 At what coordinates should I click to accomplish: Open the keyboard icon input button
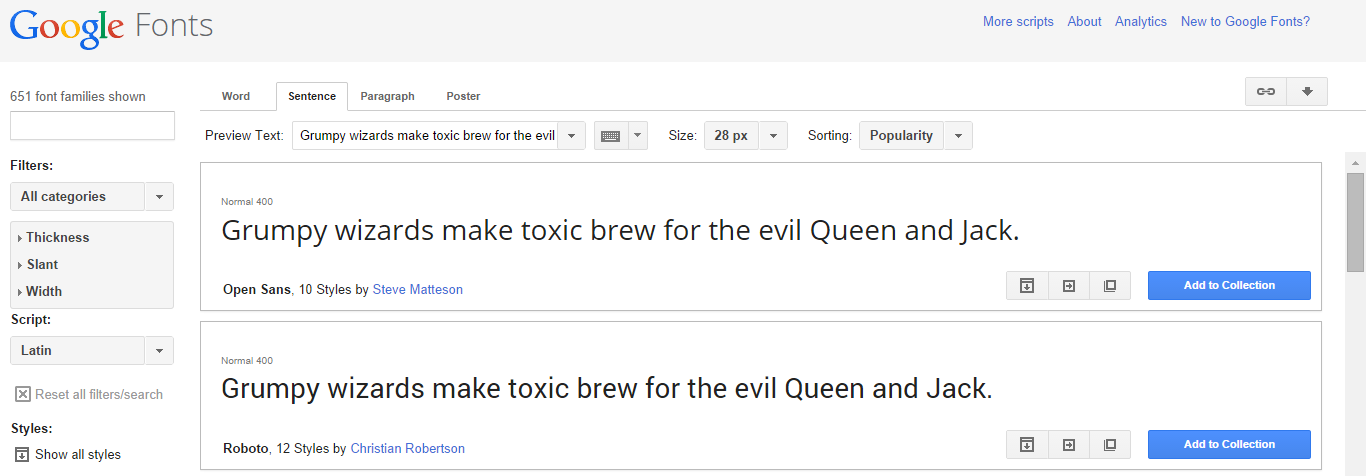point(611,136)
